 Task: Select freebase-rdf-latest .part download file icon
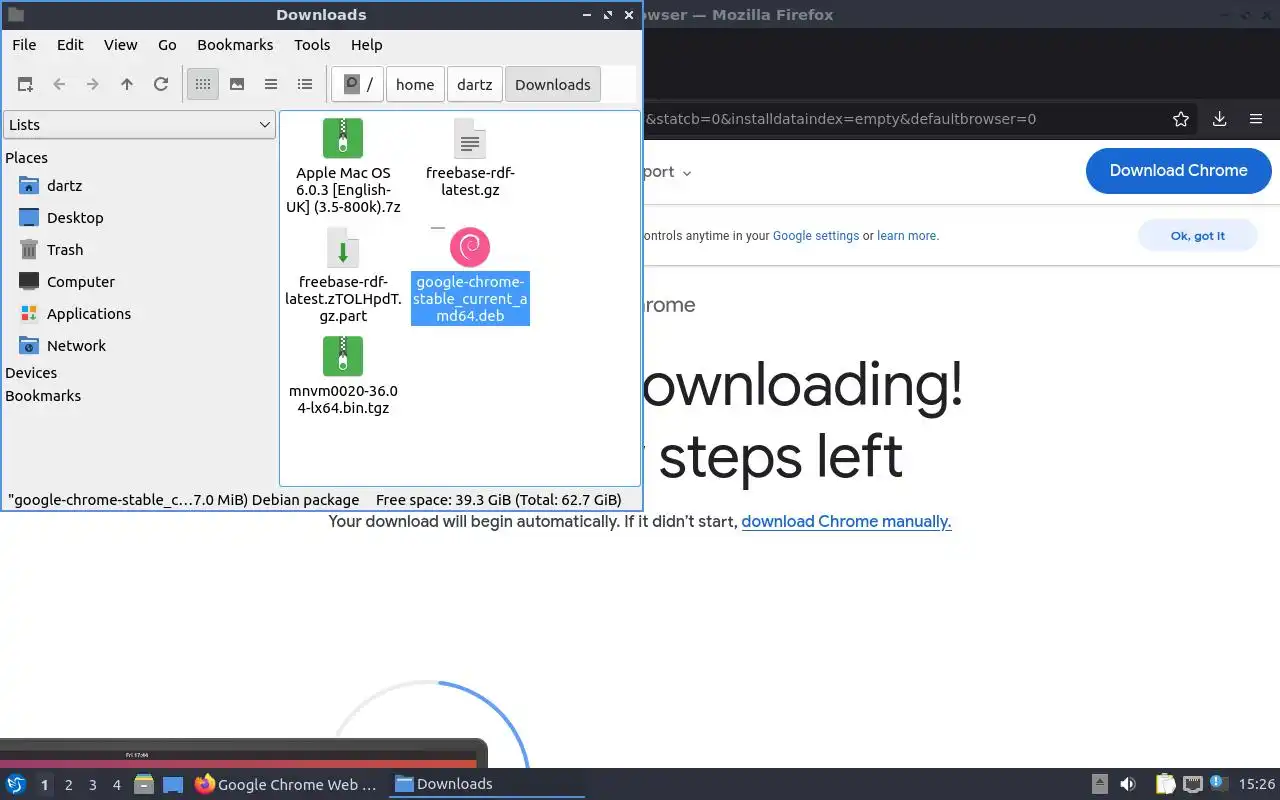click(x=343, y=247)
